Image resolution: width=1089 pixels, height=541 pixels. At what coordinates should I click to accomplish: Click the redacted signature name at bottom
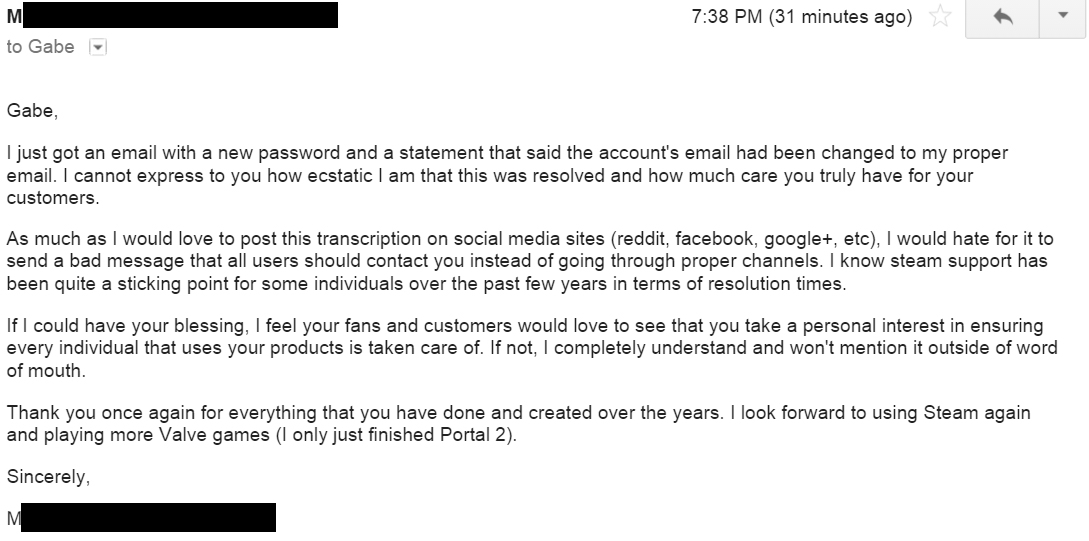148,518
